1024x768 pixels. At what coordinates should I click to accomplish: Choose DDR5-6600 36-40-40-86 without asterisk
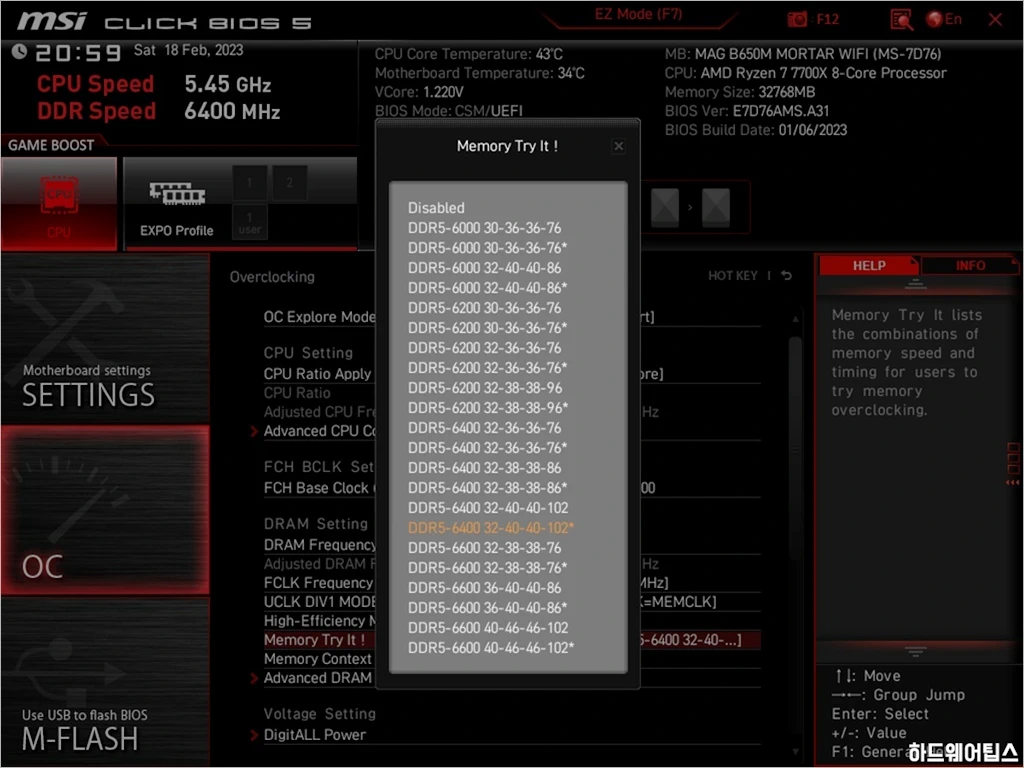pos(485,588)
